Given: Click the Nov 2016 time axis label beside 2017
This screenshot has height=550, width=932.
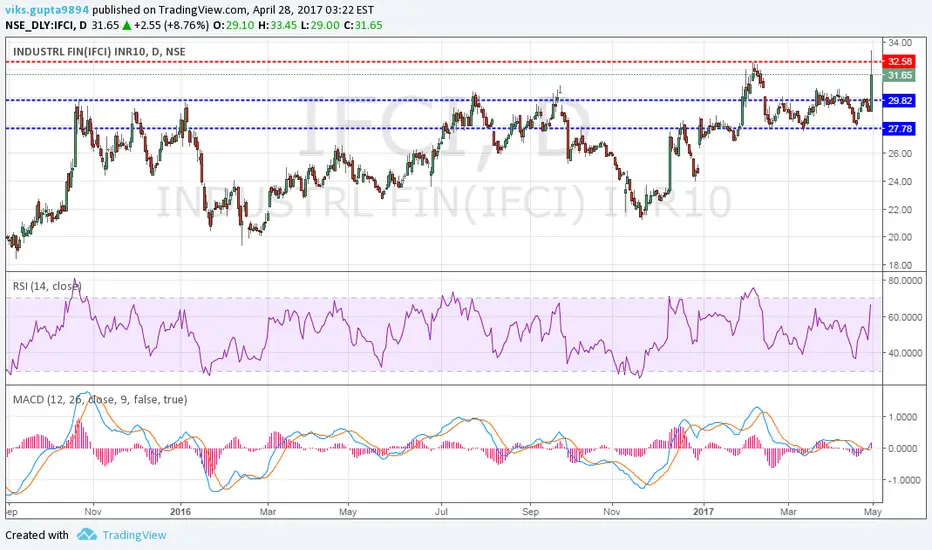Looking at the screenshot, I should [612, 511].
